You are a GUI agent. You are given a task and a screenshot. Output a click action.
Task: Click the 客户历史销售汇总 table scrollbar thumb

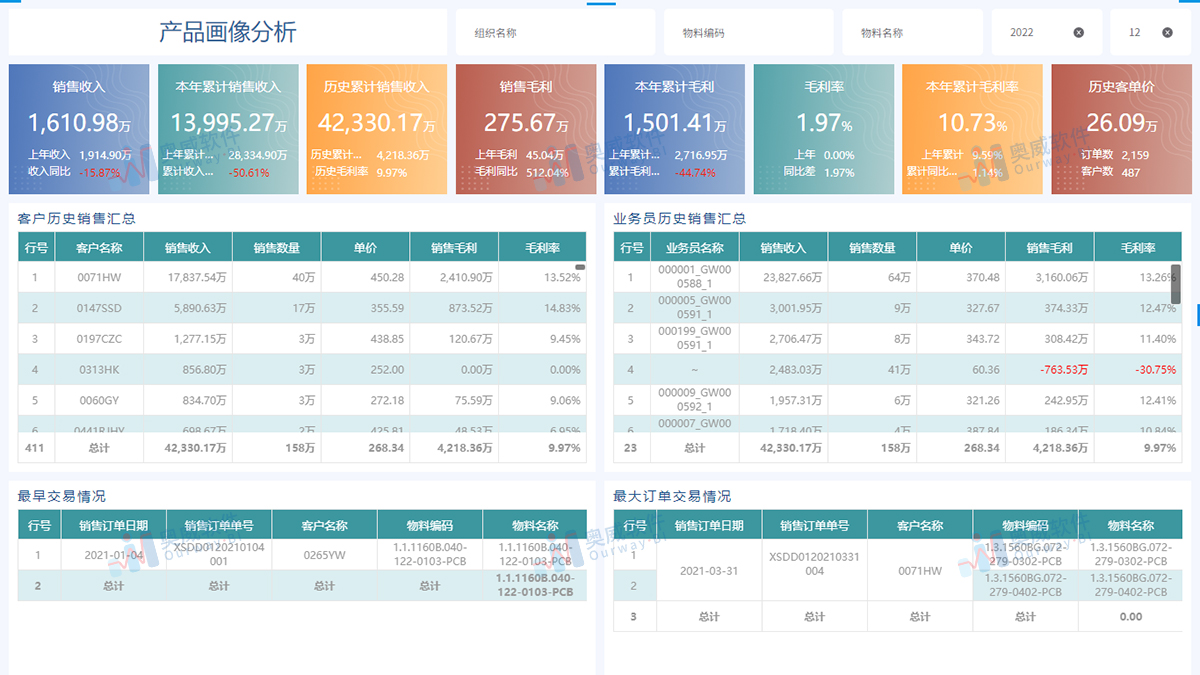[x=580, y=267]
